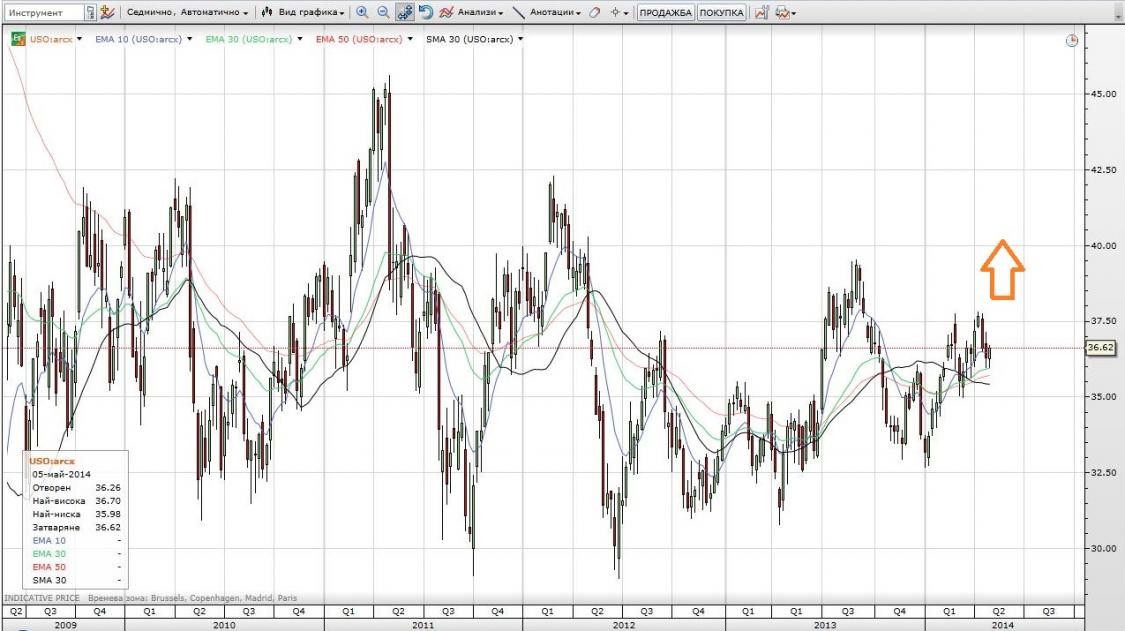Select the eraser tool icon

point(594,12)
